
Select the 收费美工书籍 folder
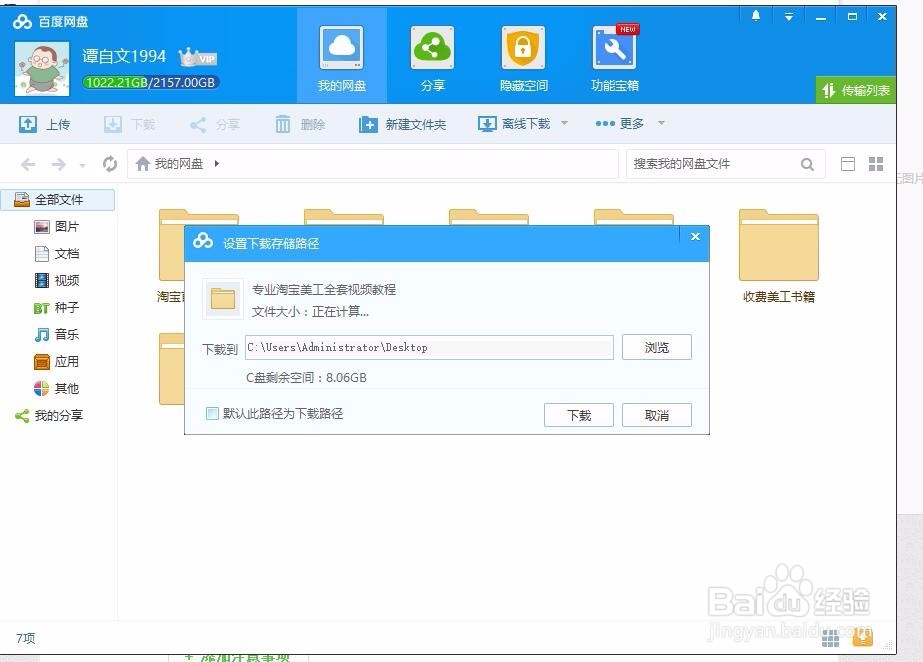[x=778, y=255]
